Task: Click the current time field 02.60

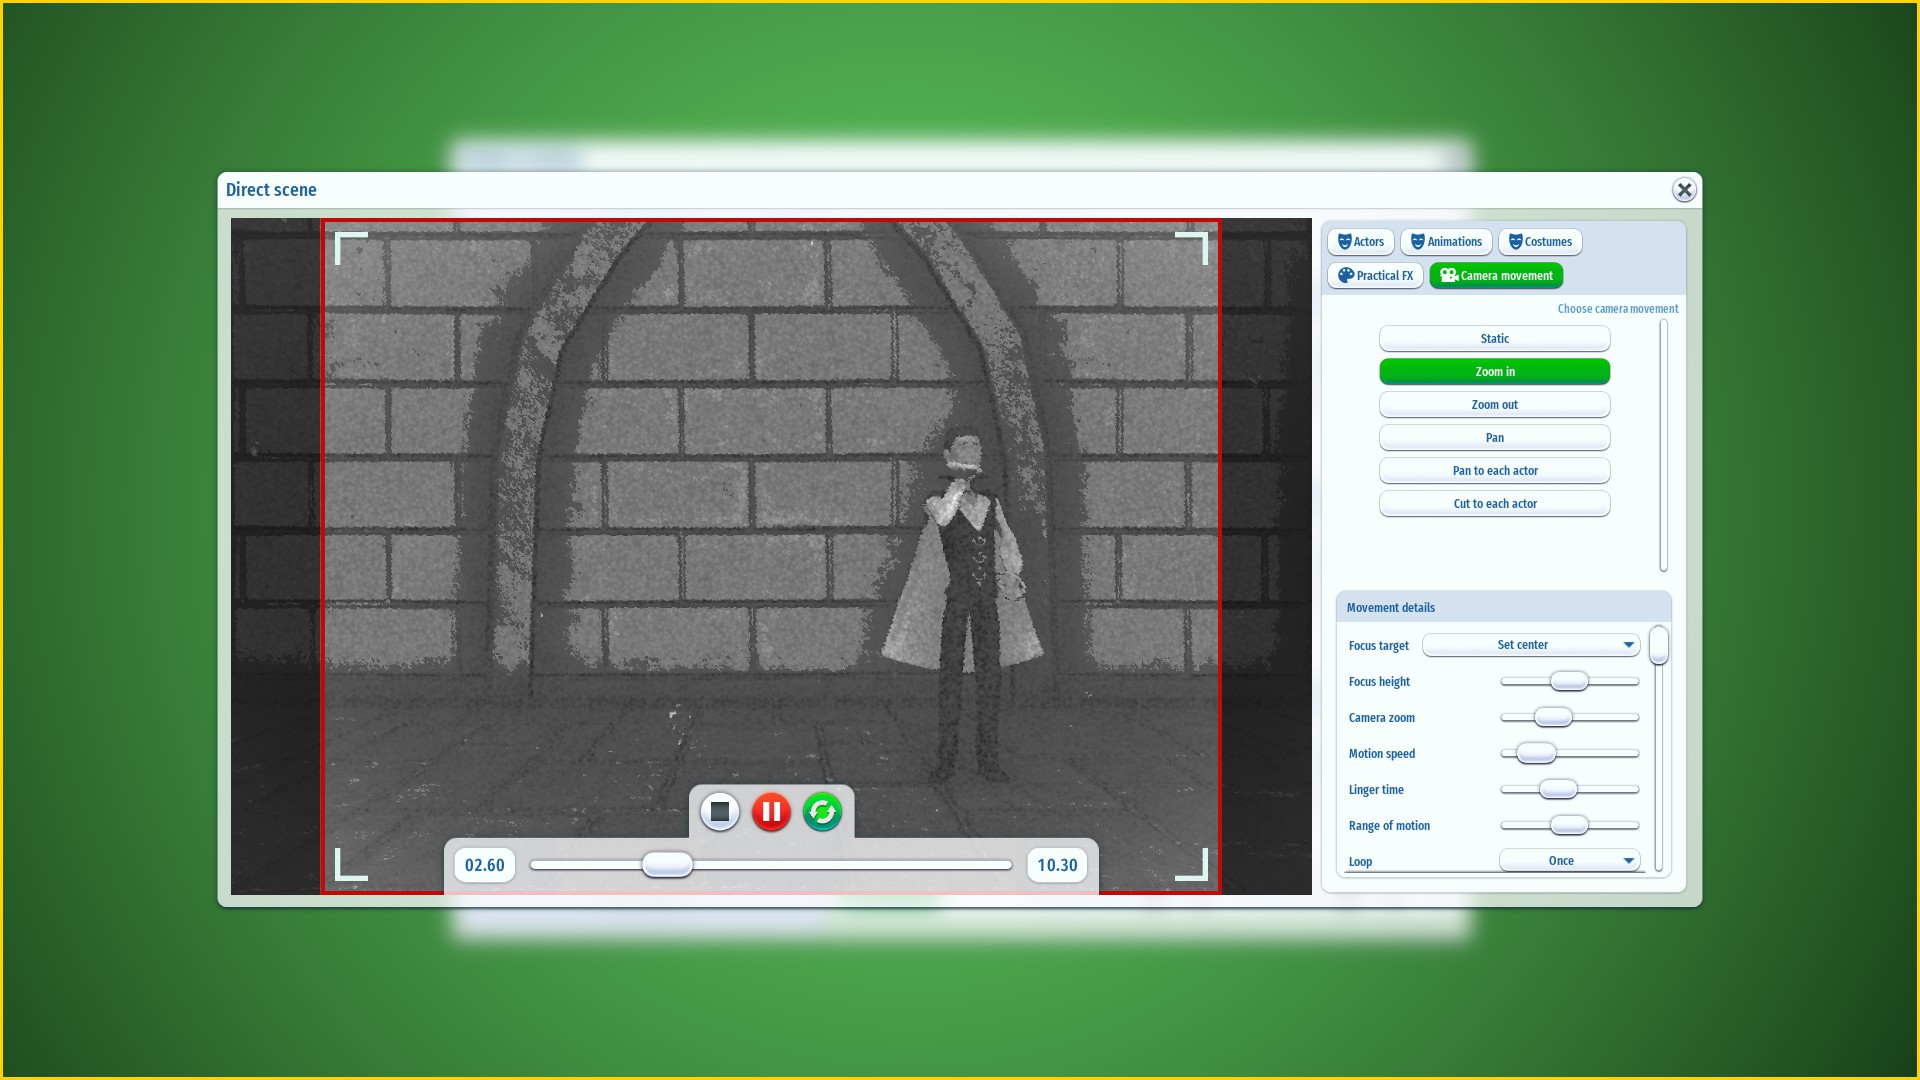Action: pos(485,865)
